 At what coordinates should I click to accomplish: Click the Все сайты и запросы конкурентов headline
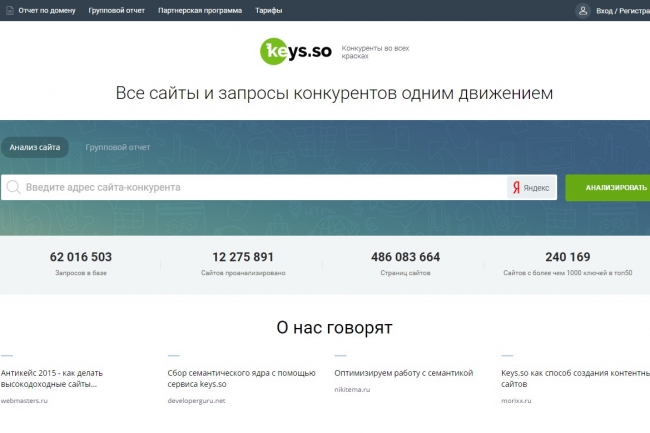click(334, 93)
